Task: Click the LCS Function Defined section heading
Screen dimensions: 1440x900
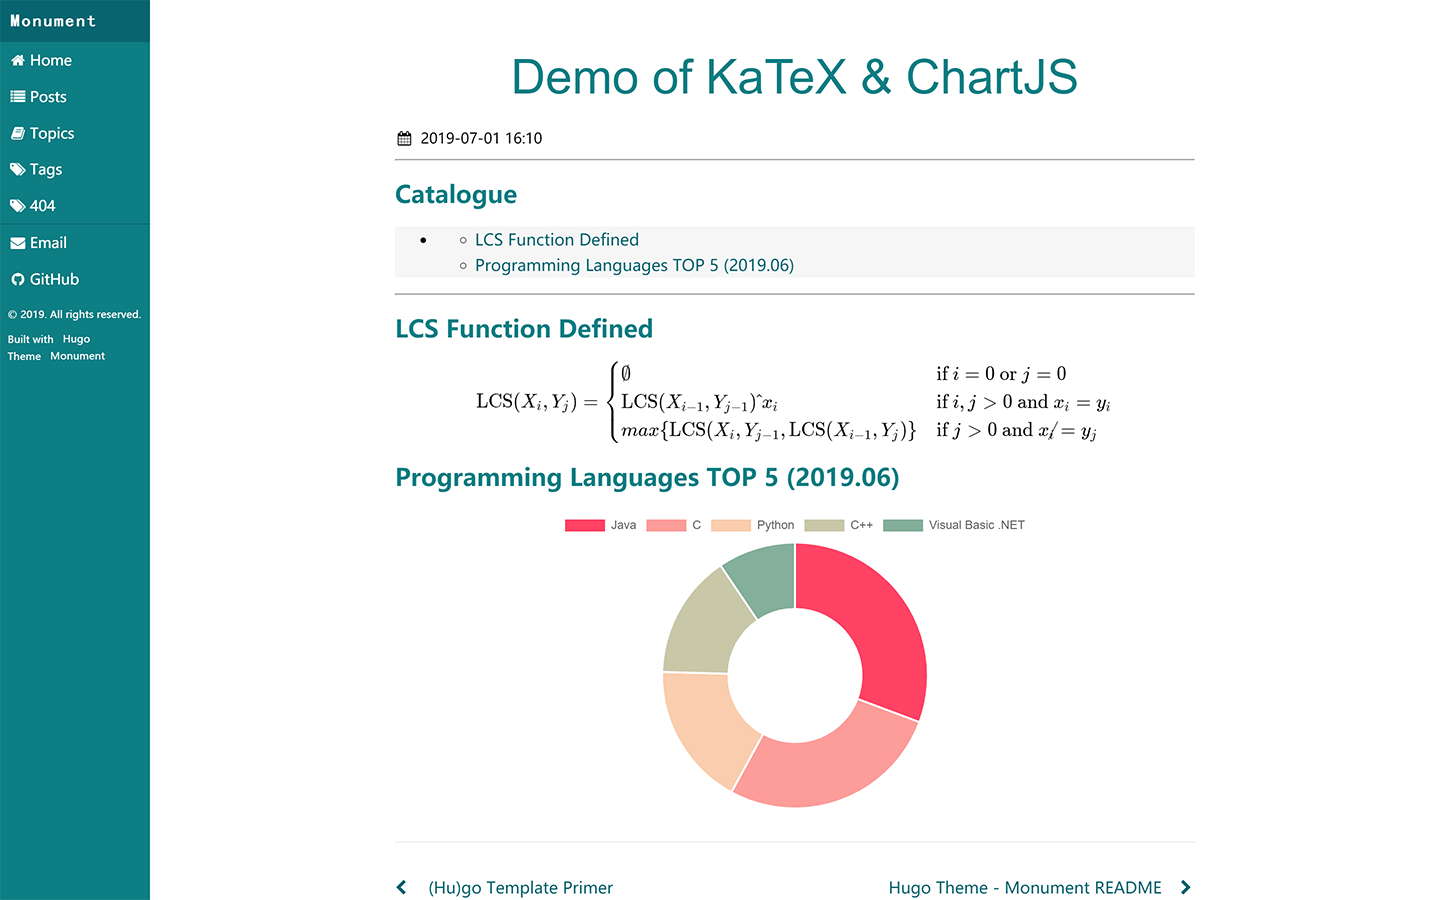Action: click(524, 329)
